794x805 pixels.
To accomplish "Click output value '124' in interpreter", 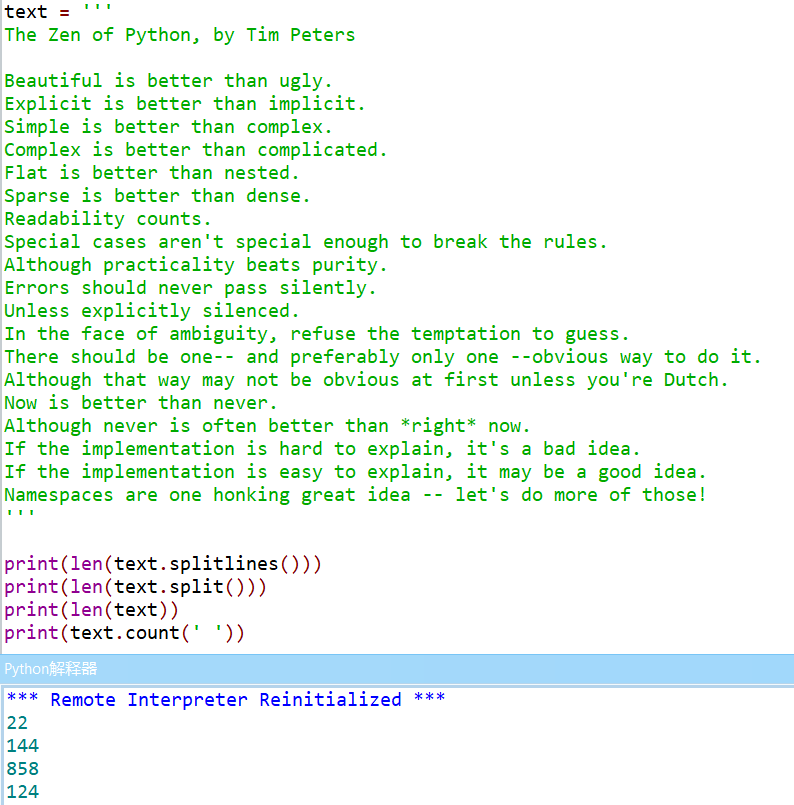I will [23, 792].
